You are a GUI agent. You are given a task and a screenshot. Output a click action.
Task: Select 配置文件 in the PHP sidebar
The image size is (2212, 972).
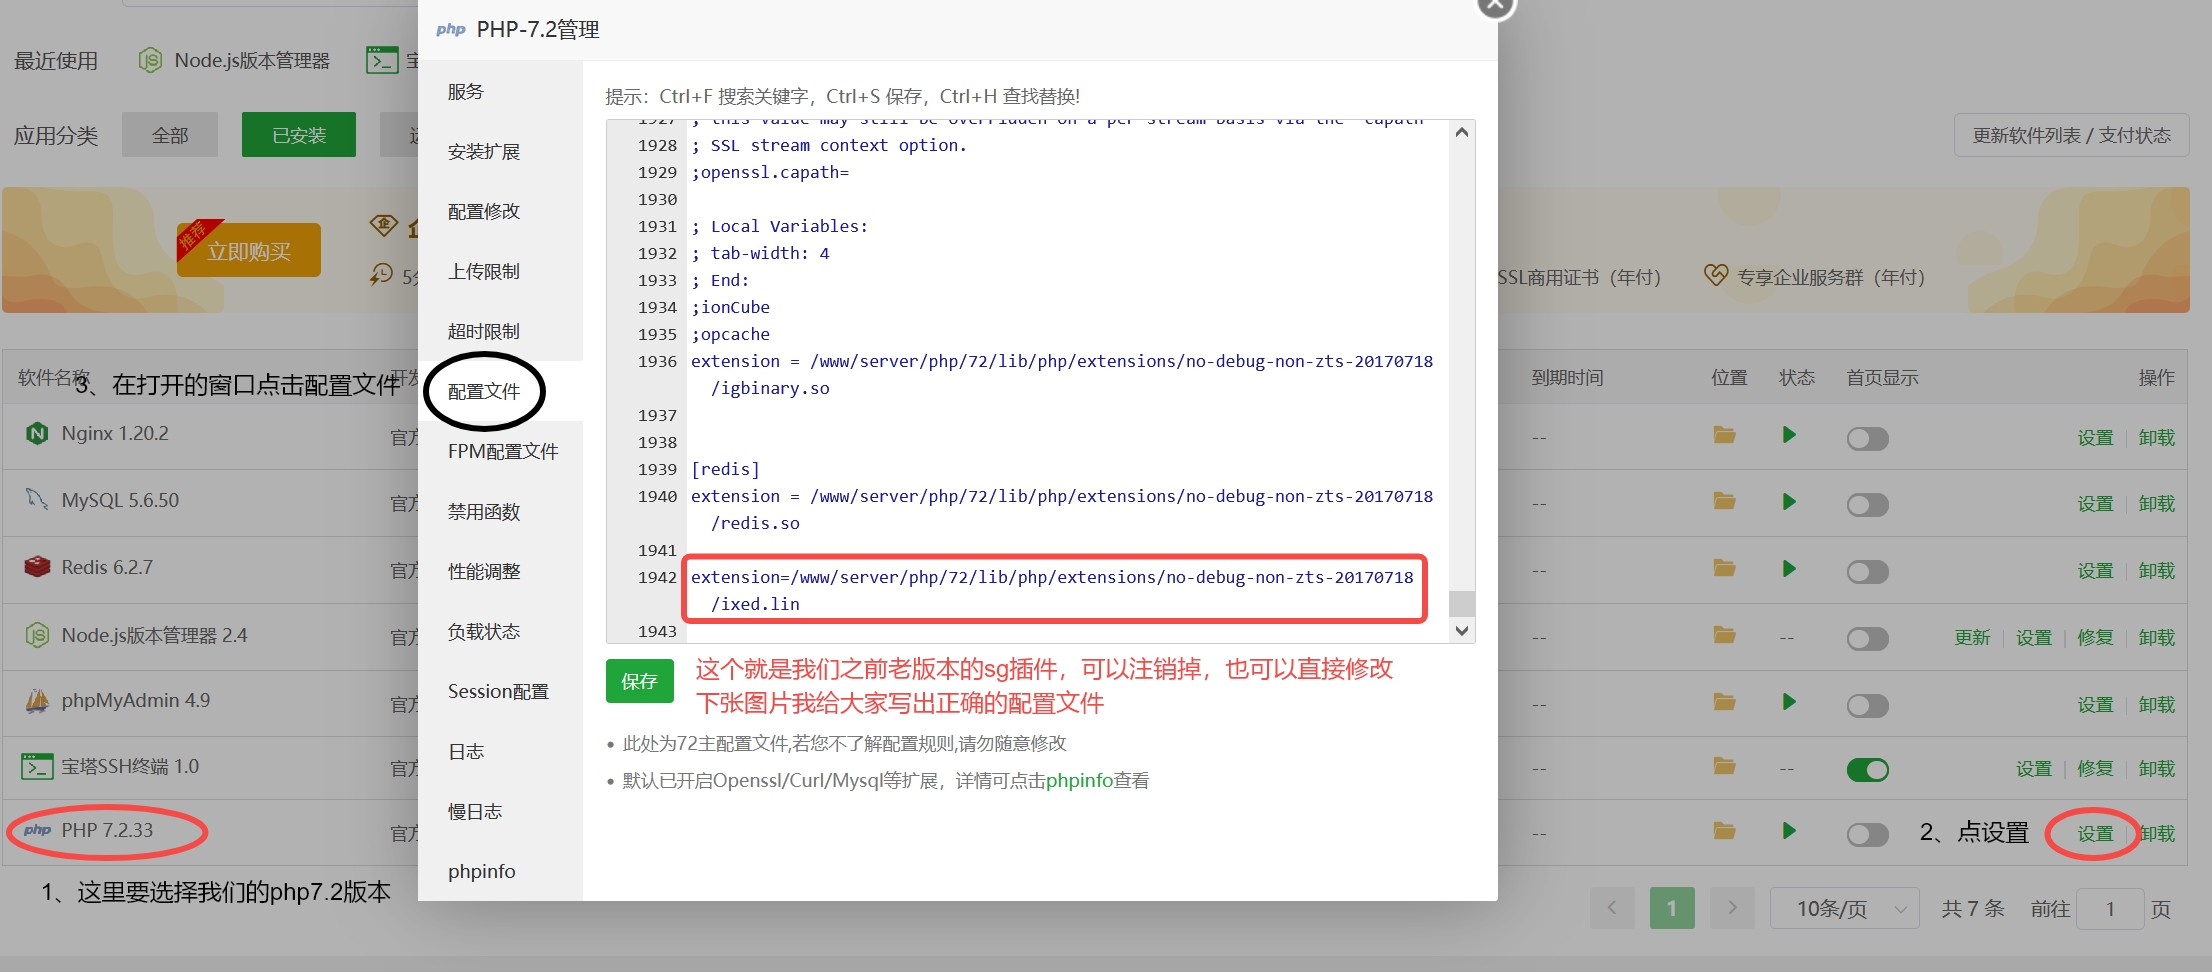click(484, 392)
